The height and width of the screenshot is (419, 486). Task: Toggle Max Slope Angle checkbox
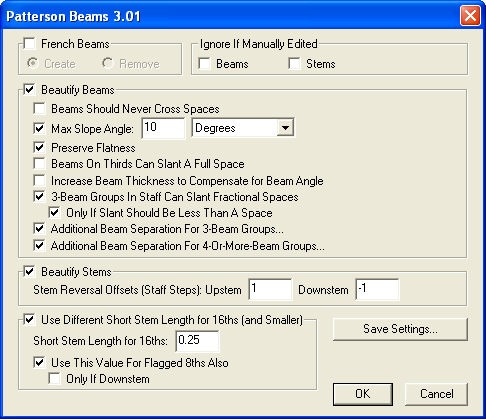pyautogui.click(x=39, y=128)
